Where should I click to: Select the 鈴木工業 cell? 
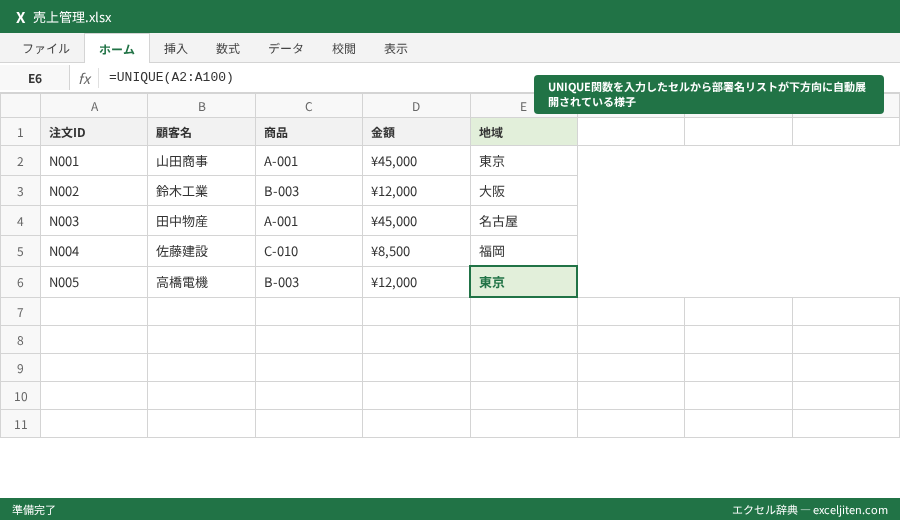(x=201, y=191)
